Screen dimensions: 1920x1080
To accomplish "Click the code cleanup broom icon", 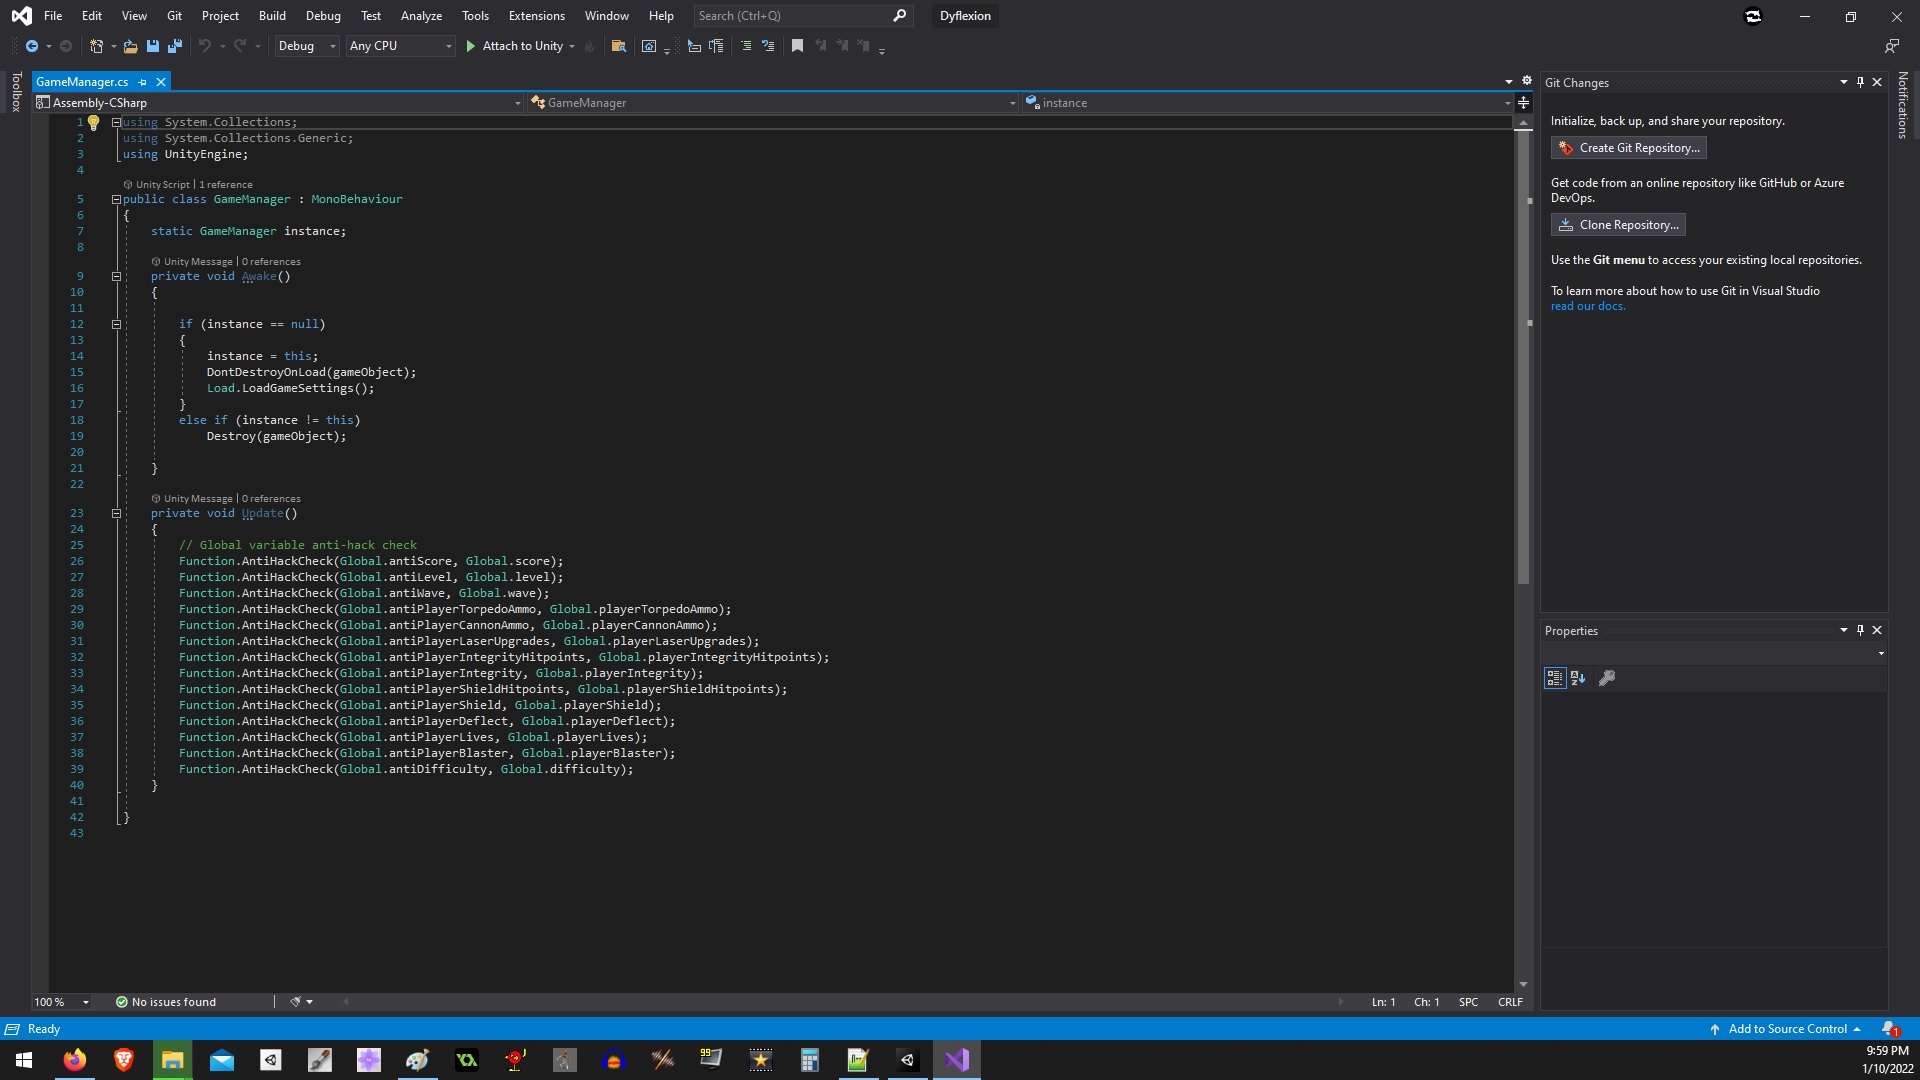I will click(296, 1001).
